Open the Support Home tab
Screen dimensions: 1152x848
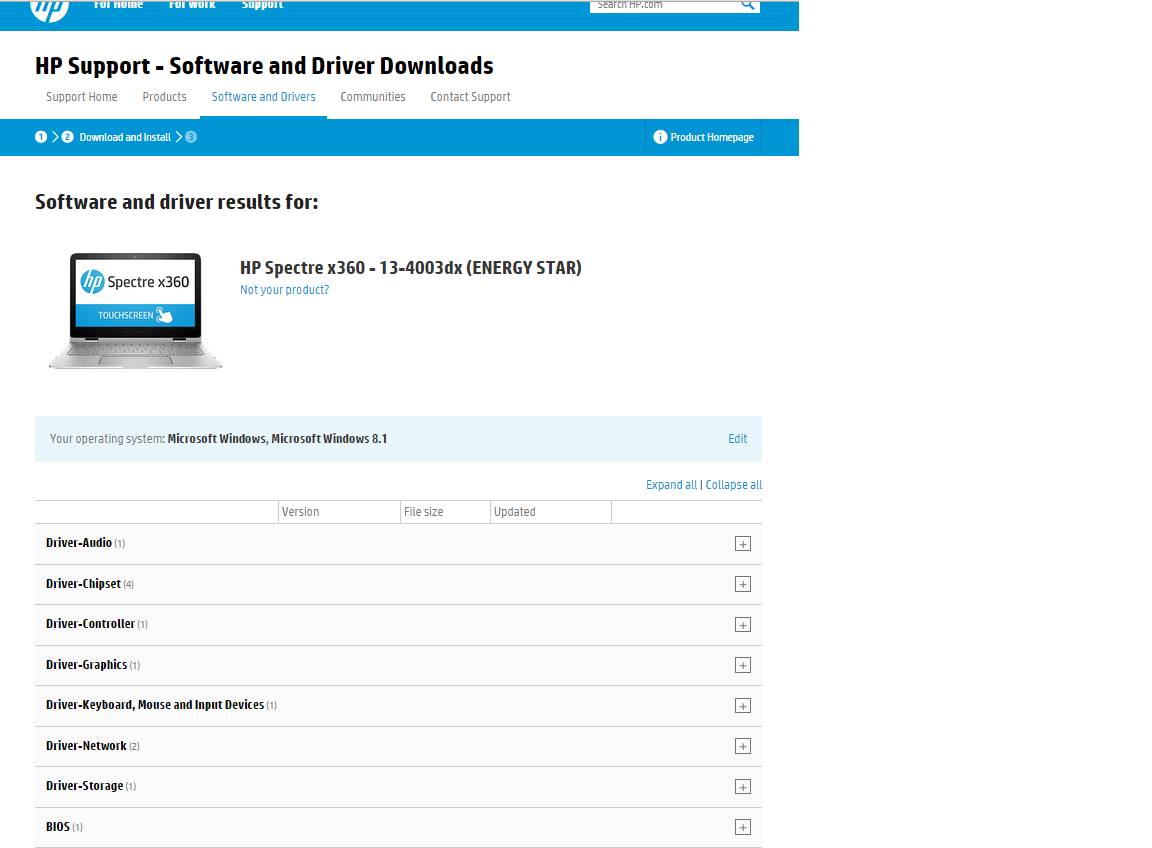(82, 97)
